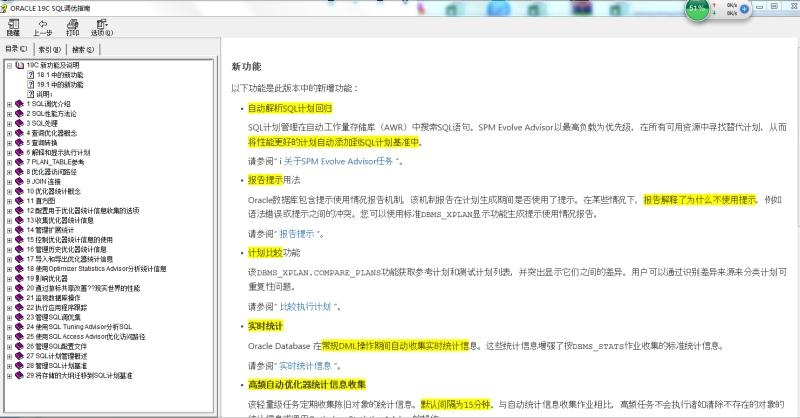
Task: Click the book icon for 26 管理SQL配置文件
Action: pyautogui.click(x=19, y=347)
